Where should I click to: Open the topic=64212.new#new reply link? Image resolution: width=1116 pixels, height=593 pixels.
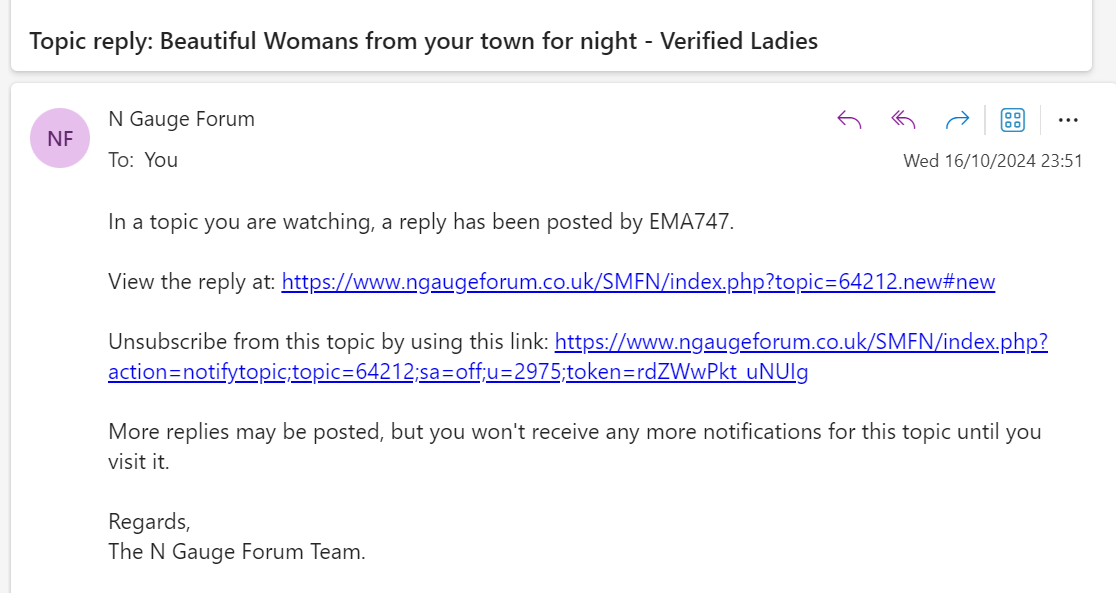[x=638, y=282]
